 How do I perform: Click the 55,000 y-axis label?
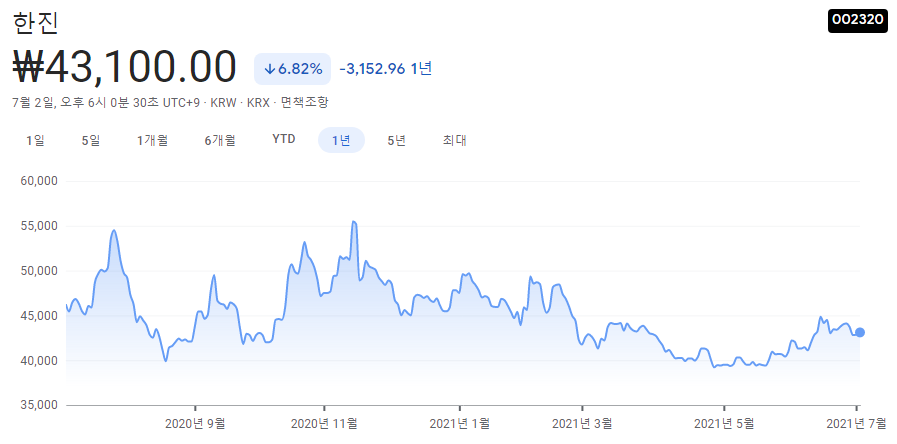click(x=39, y=226)
